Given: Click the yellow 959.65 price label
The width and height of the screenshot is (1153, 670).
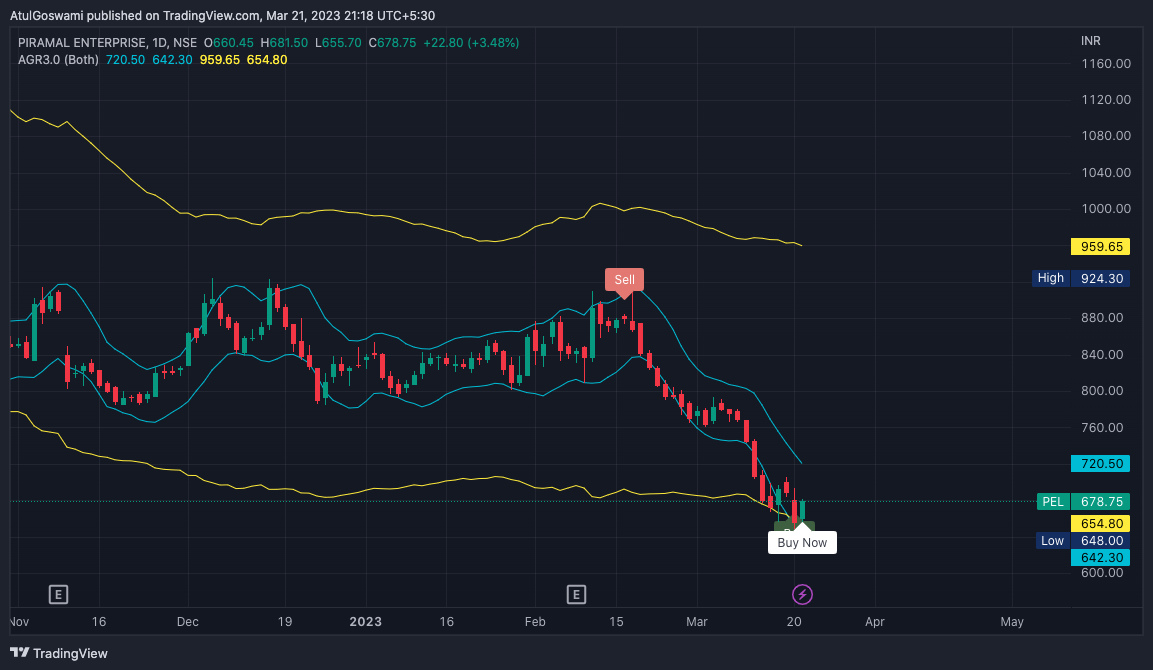Looking at the screenshot, I should 1101,246.
